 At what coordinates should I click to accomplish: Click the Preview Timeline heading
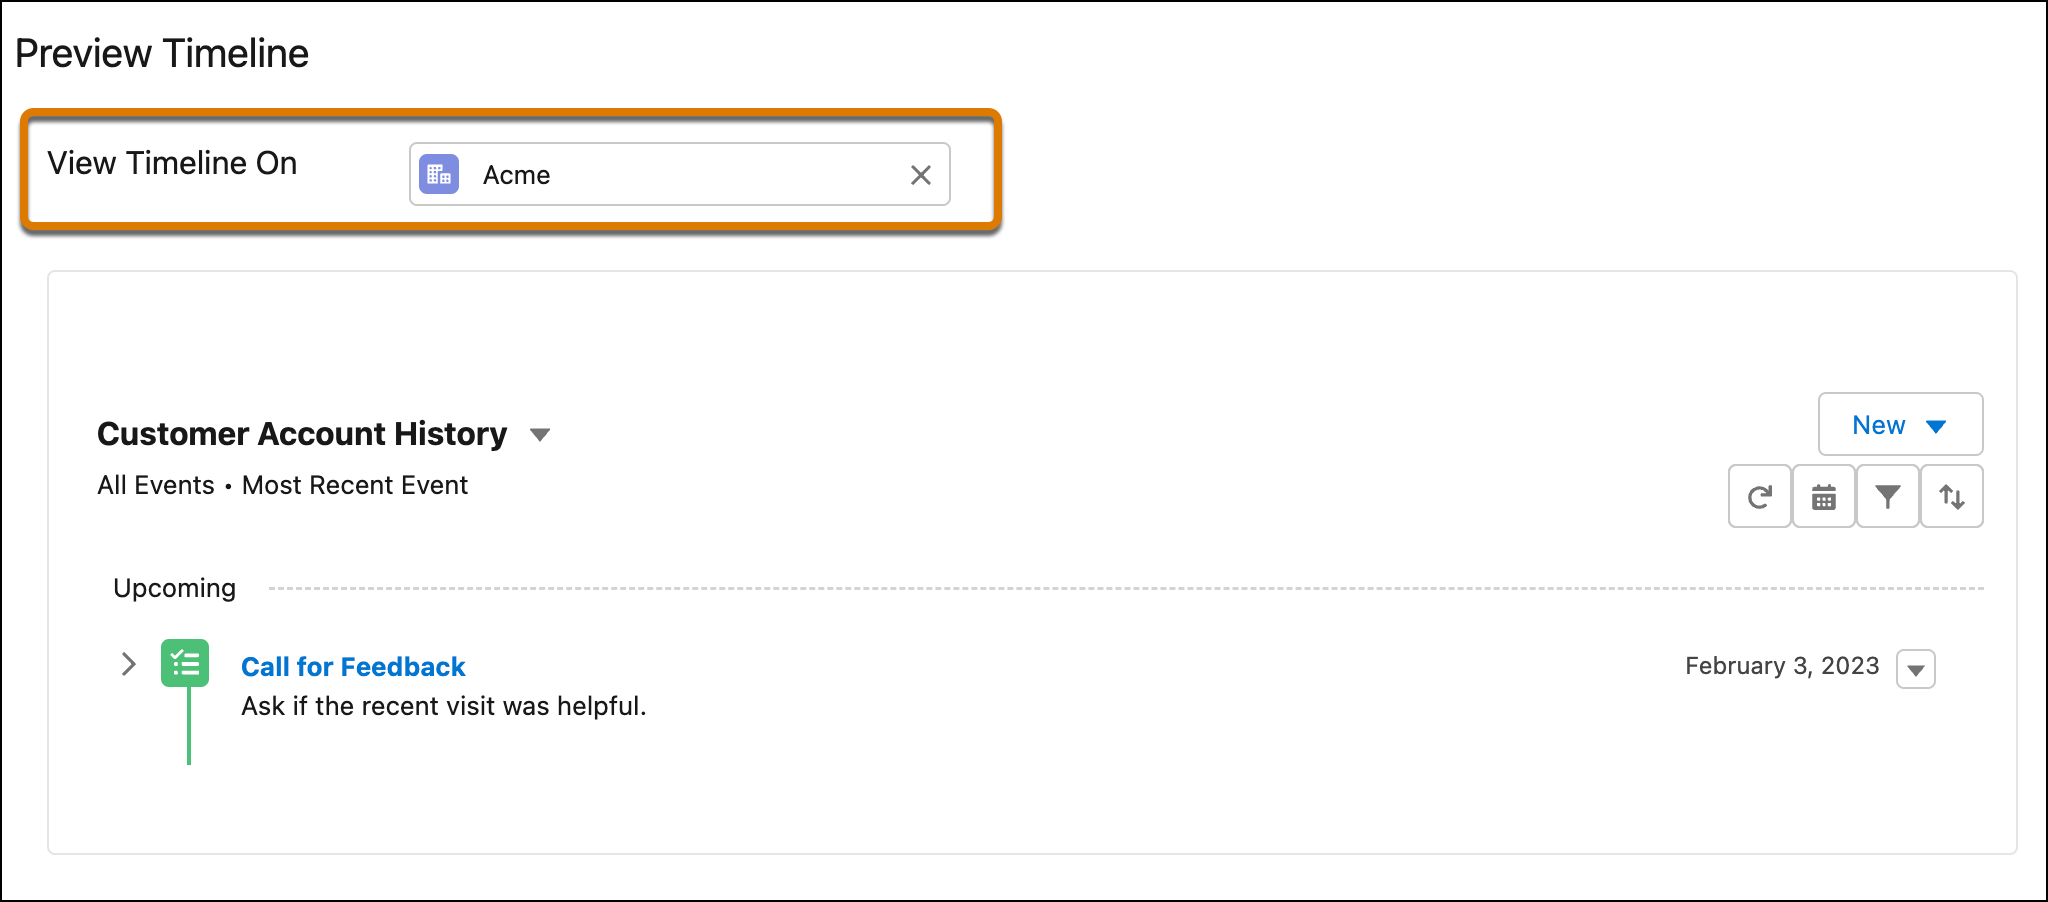point(162,52)
